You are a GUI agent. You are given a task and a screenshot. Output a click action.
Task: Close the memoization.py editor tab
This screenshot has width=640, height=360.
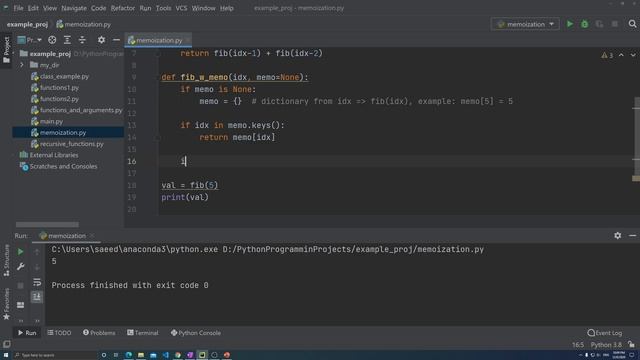[188, 40]
